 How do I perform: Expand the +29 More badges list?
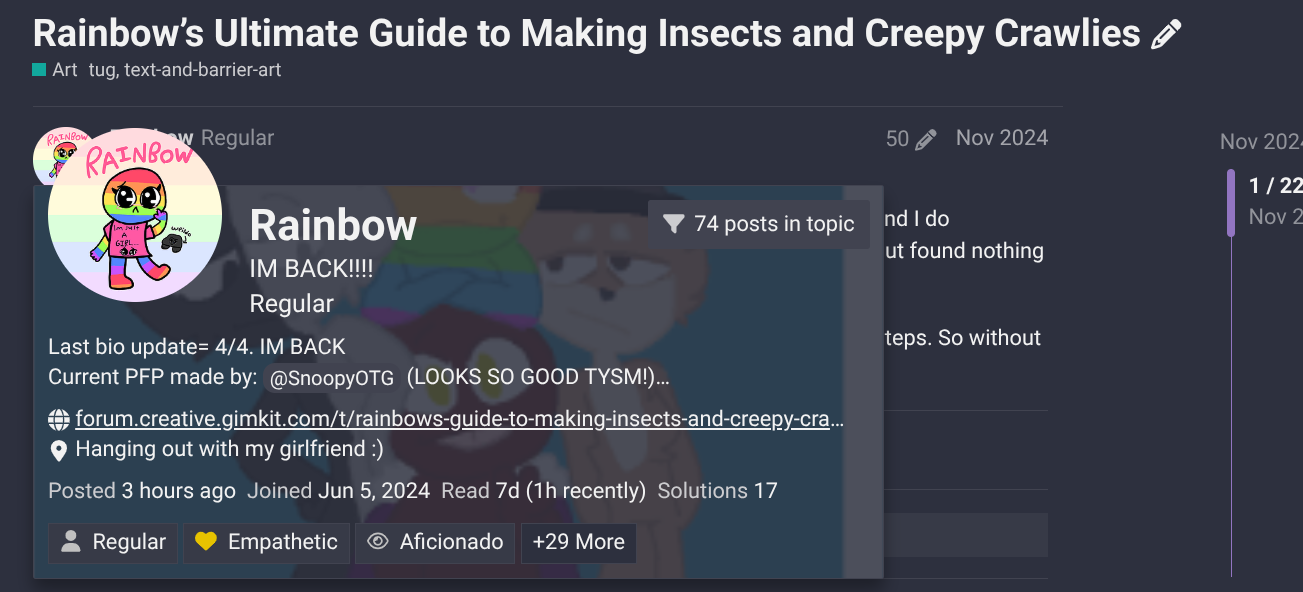coord(578,542)
